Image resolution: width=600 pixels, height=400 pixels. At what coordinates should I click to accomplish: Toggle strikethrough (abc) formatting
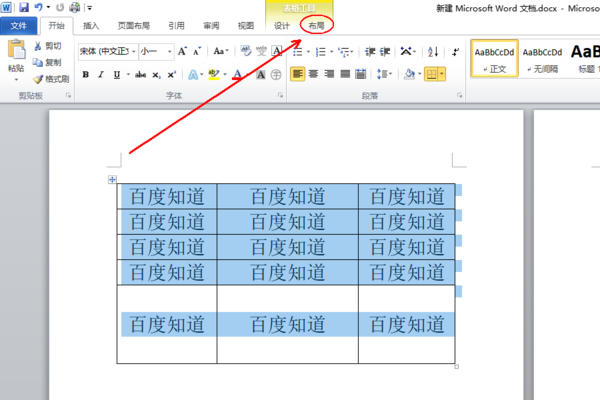pos(140,75)
